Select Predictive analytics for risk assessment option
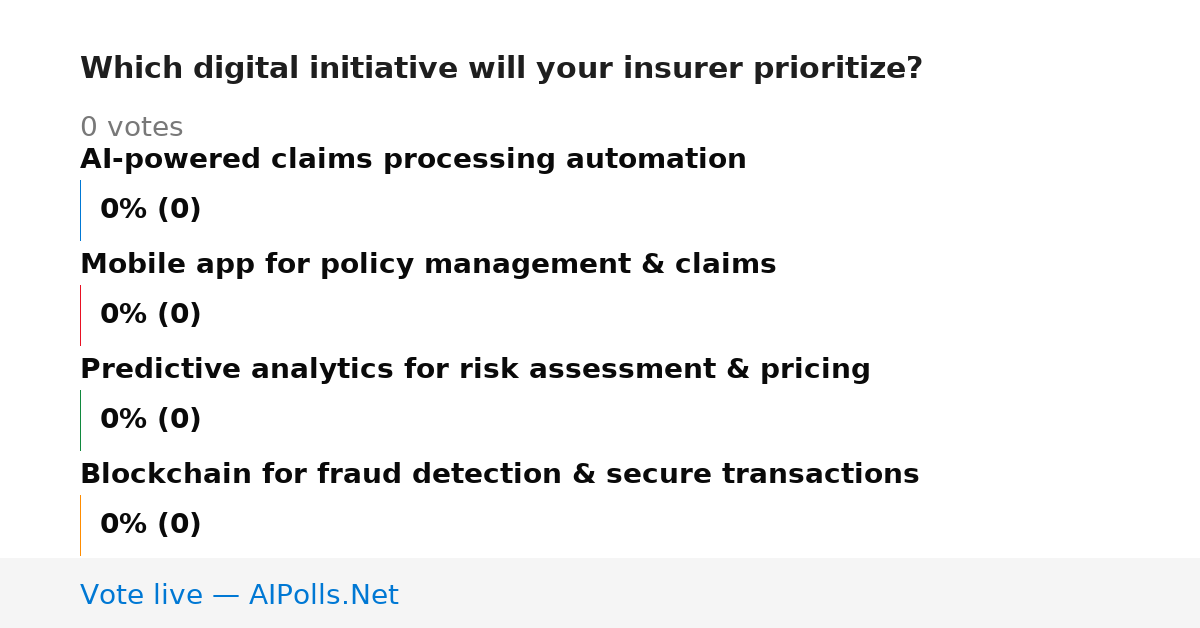This screenshot has height=628, width=1200. [x=475, y=370]
